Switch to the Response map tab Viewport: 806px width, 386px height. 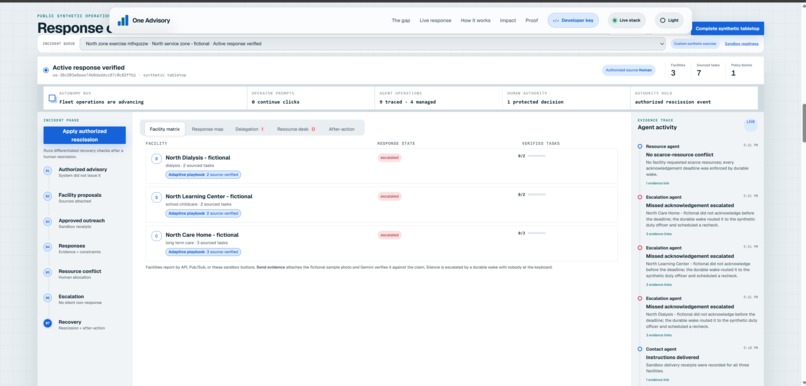point(208,129)
